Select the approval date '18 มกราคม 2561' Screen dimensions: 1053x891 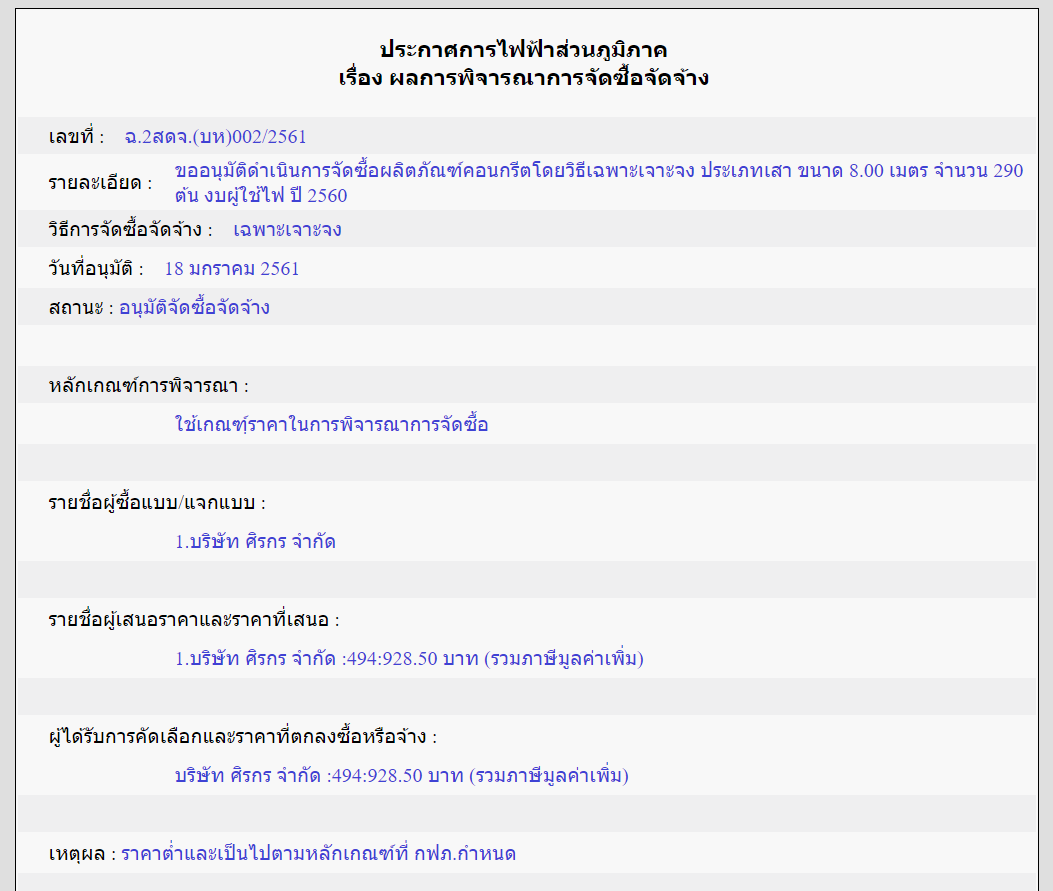pyautogui.click(x=232, y=269)
